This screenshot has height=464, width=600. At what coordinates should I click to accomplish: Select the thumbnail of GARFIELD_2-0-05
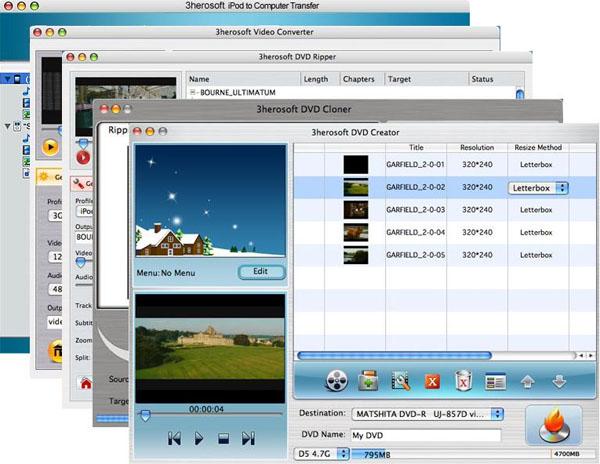pyautogui.click(x=356, y=255)
